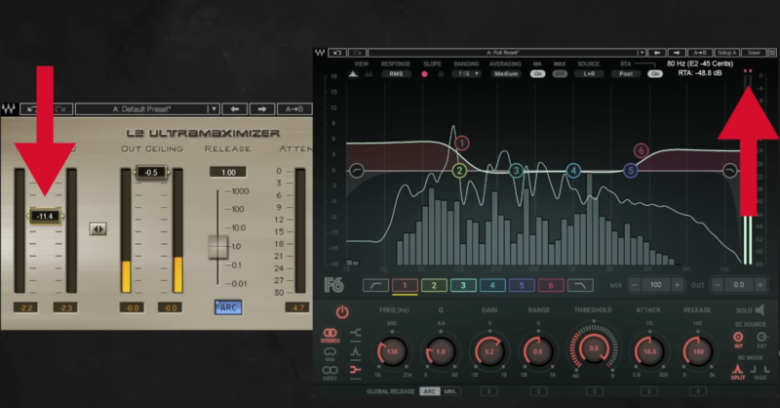780x408 pixels.
Task: Open the F6 'A: Full Reset' preset menu
Action: [503, 52]
